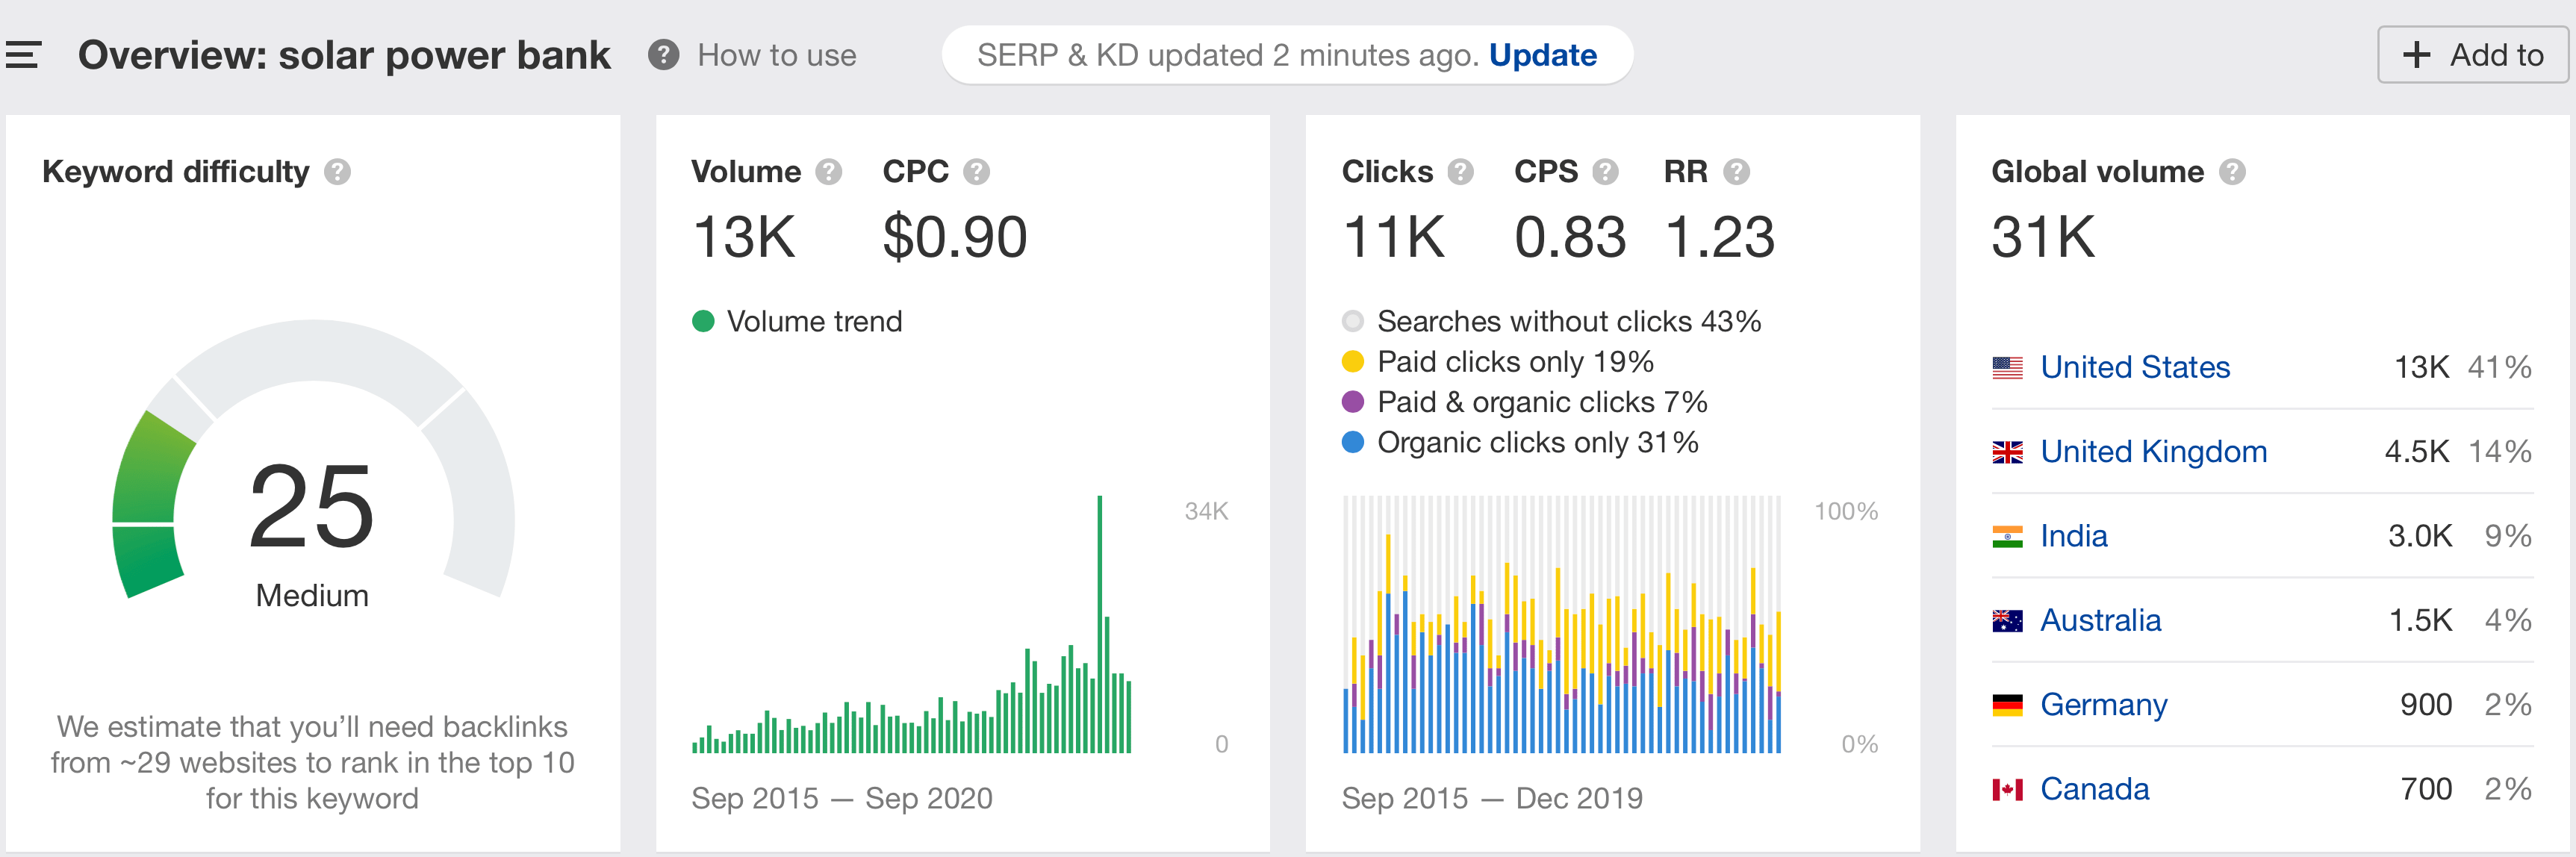
Task: Open United Kingdom country link
Action: coord(2152,451)
